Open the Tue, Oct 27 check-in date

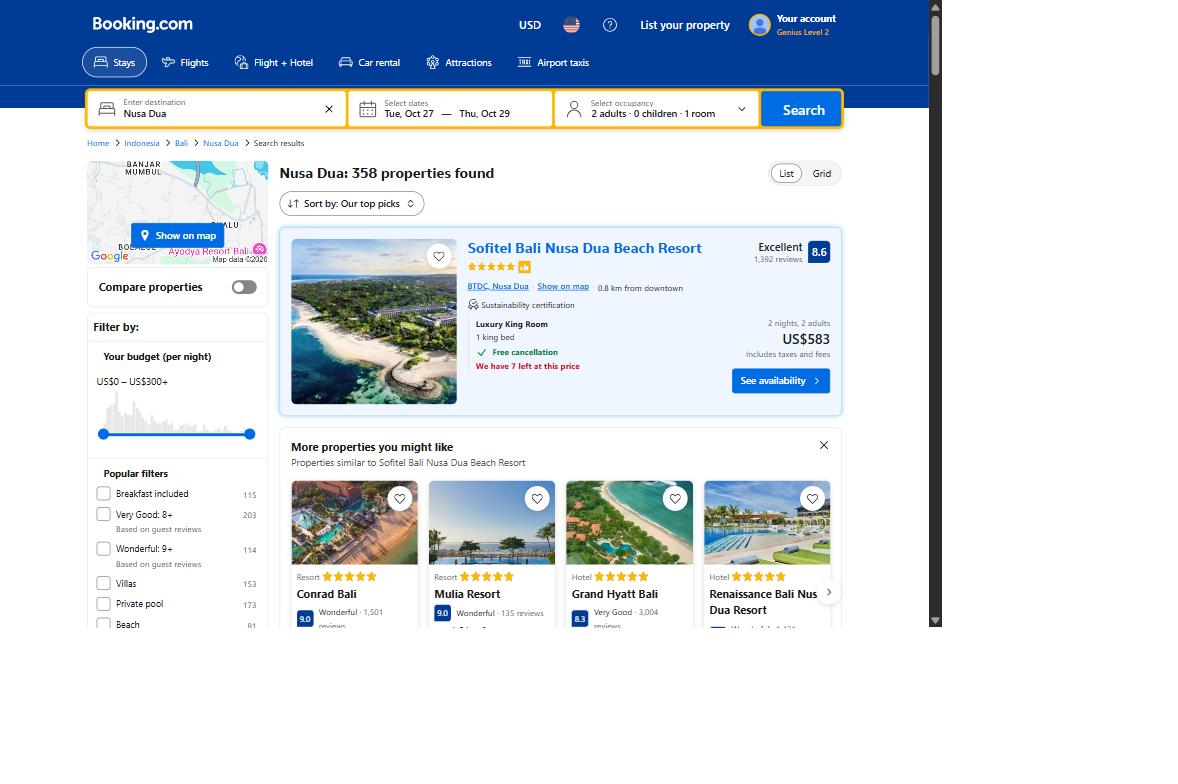409,113
